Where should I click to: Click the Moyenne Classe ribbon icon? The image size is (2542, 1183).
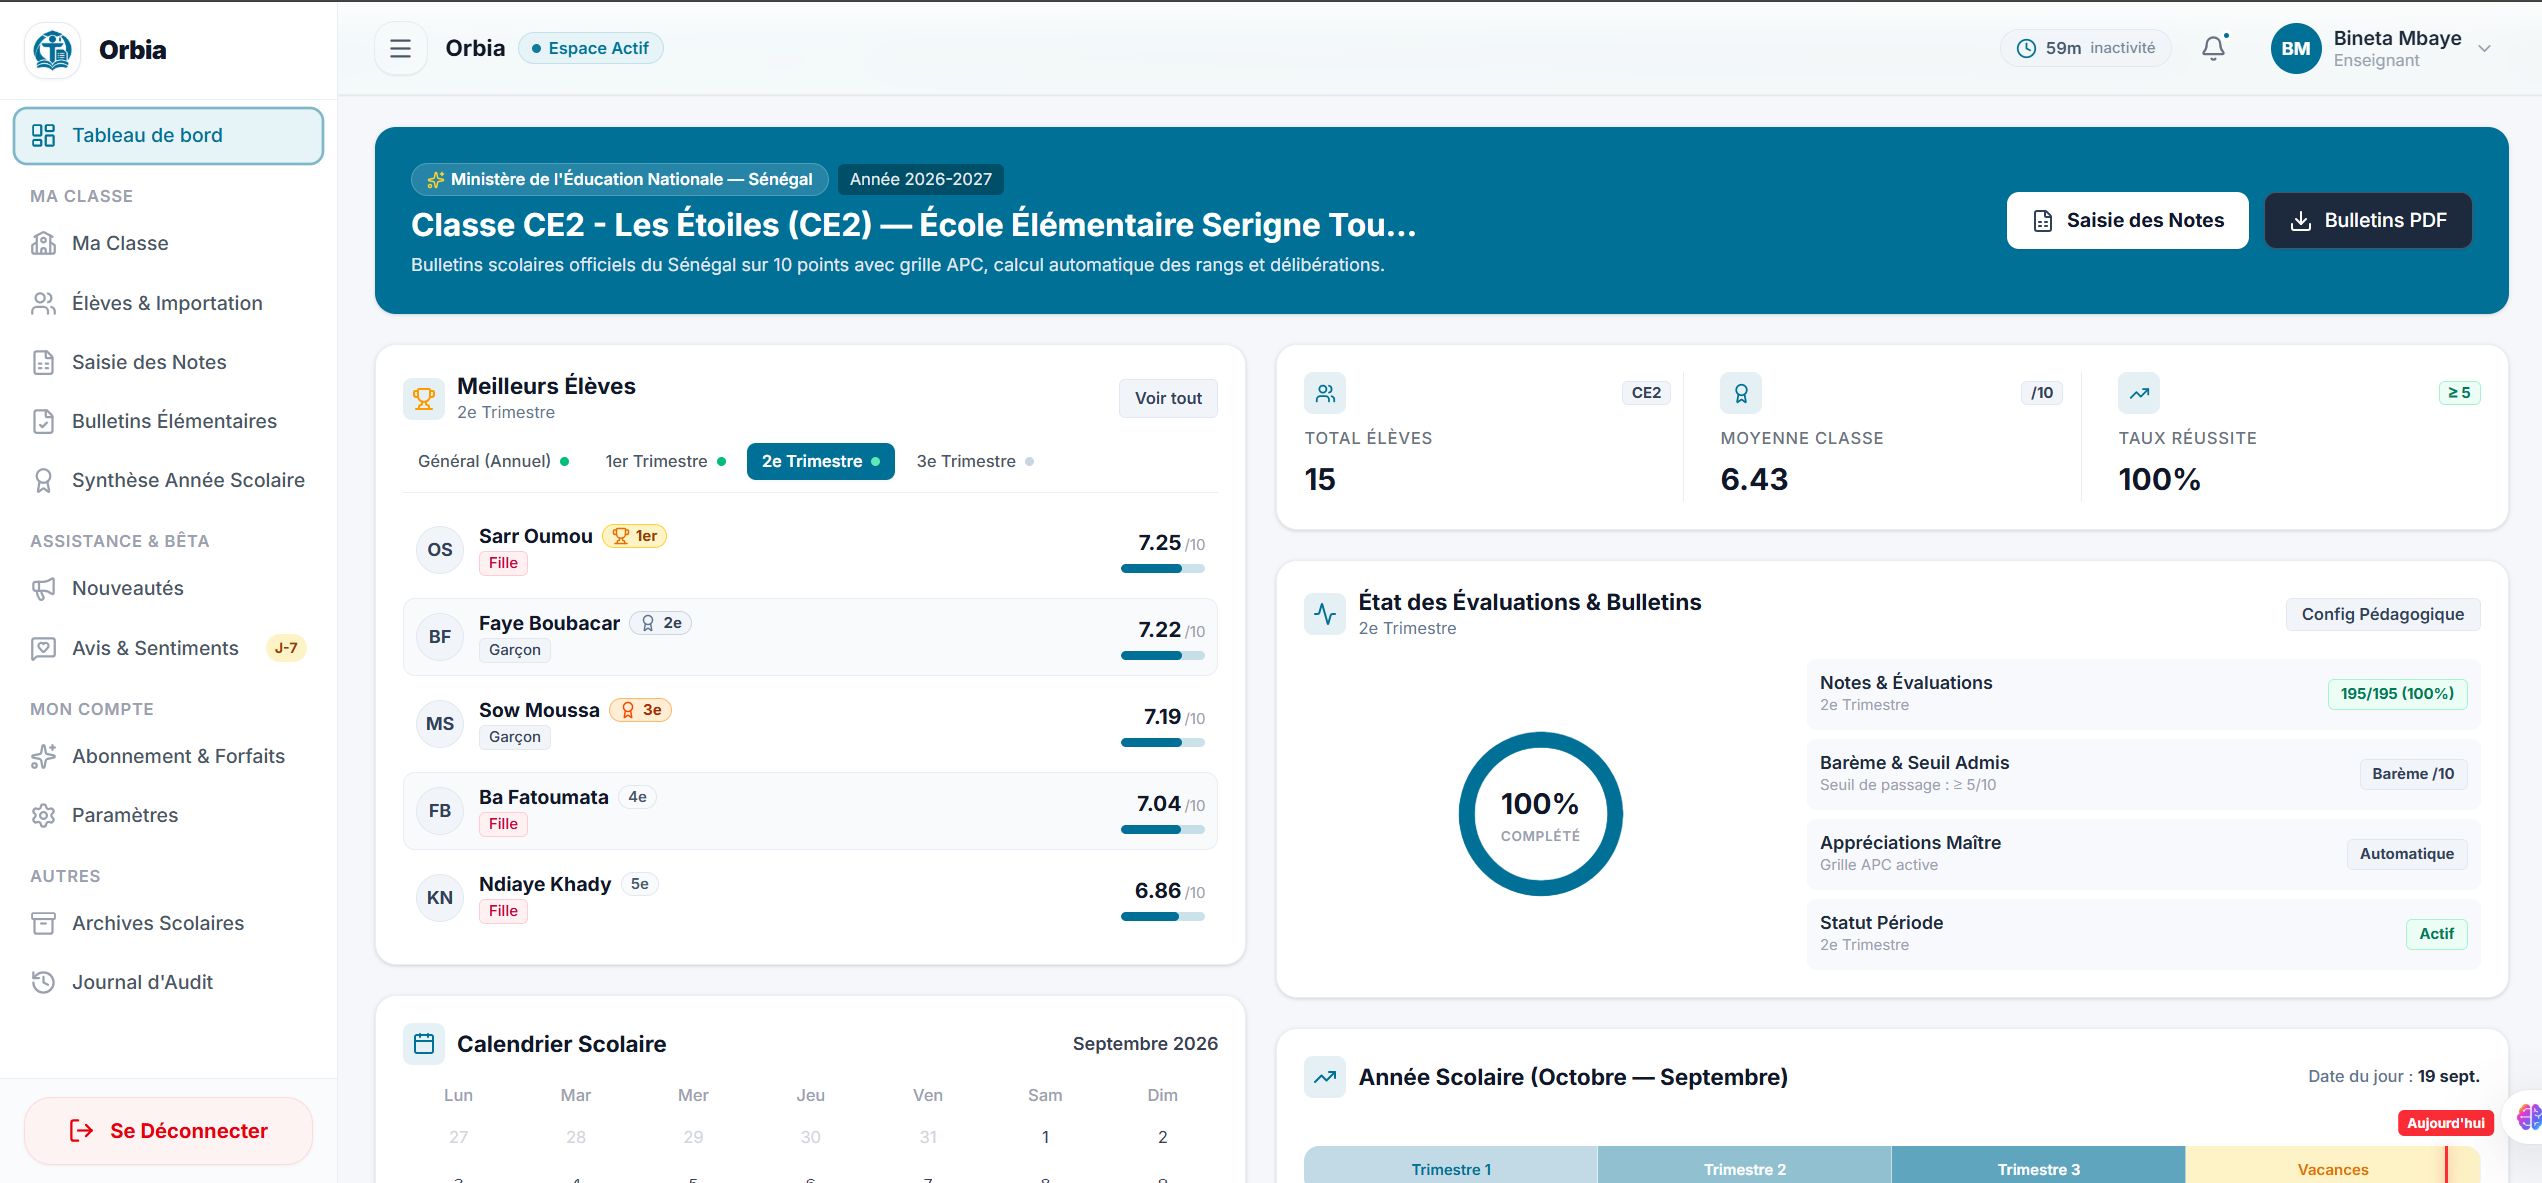point(1741,394)
